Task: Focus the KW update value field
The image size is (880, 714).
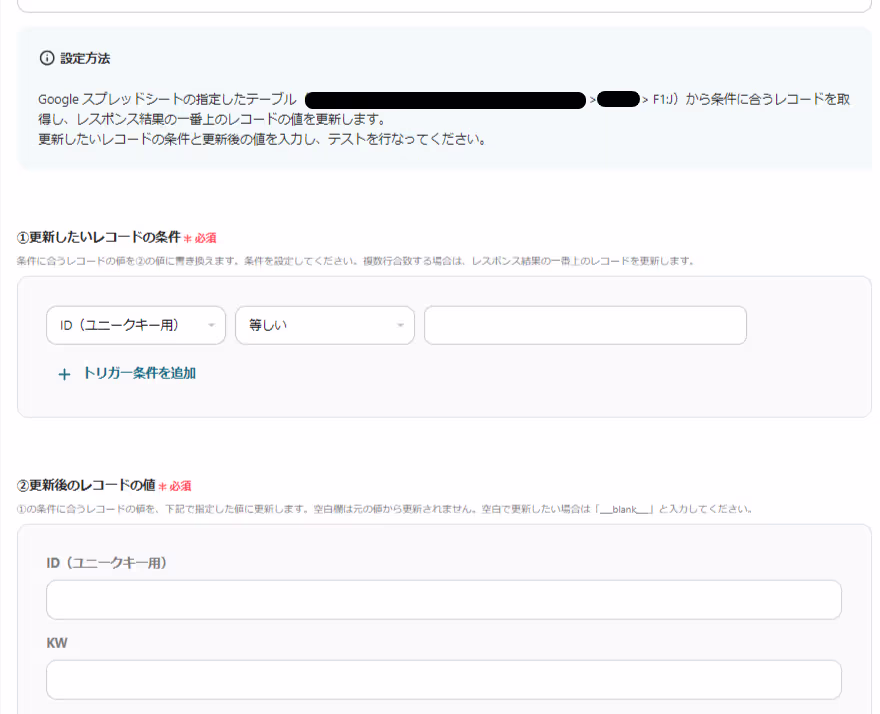Action: click(x=444, y=680)
